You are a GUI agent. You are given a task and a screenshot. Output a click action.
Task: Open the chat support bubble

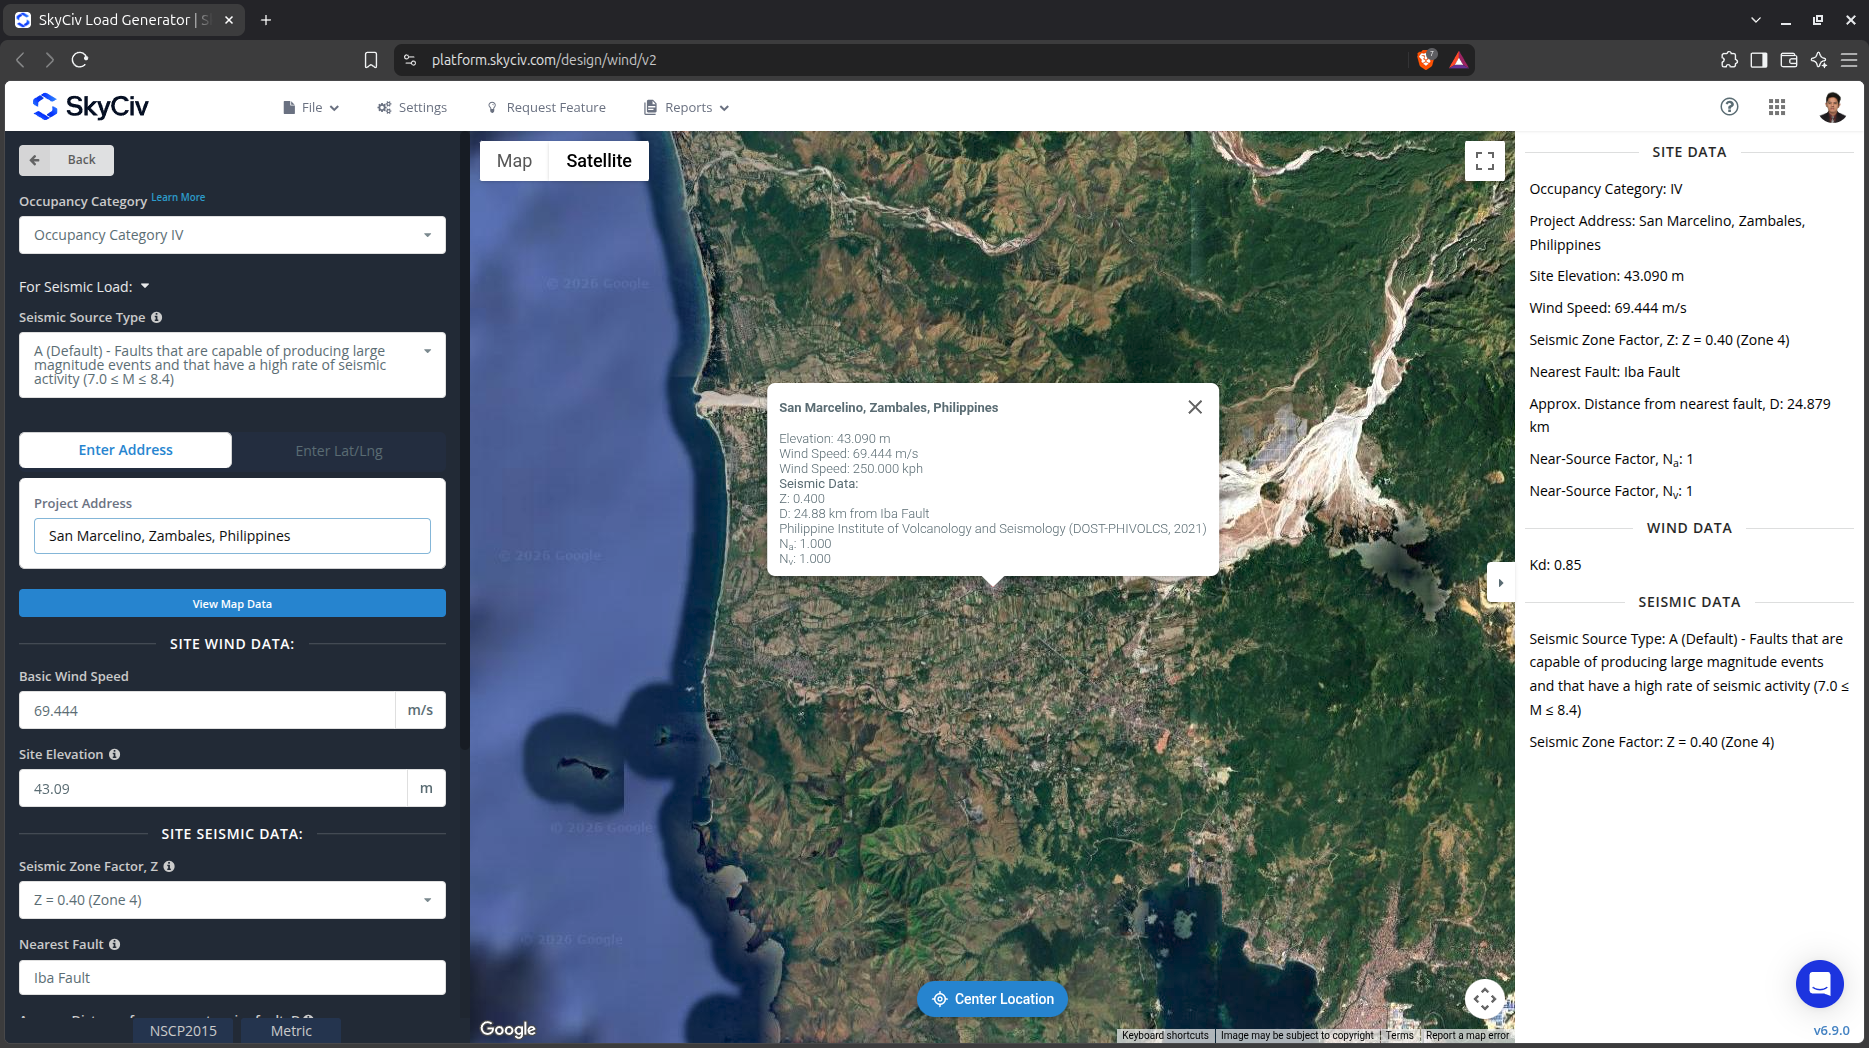click(x=1820, y=984)
